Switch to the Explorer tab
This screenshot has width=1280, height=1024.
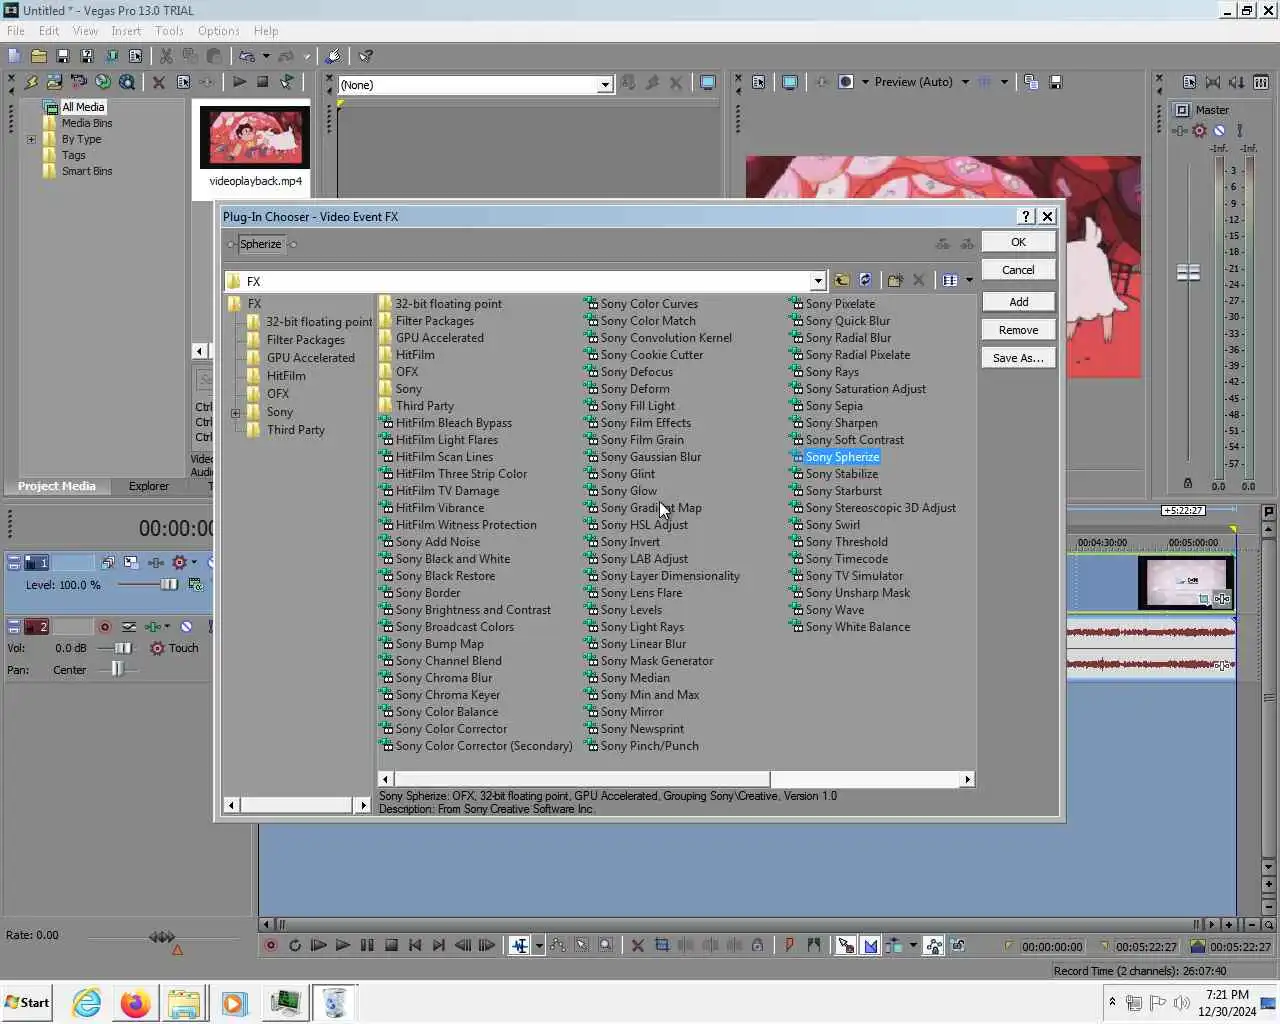[148, 486]
